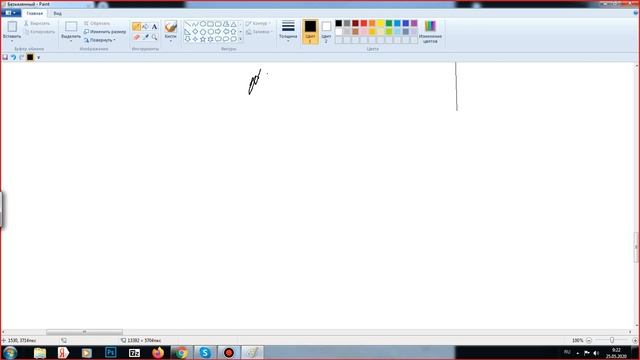640x360 pixels.
Task: Click the Save icon in quick access toolbar
Action: pyautogui.click(x=5, y=58)
